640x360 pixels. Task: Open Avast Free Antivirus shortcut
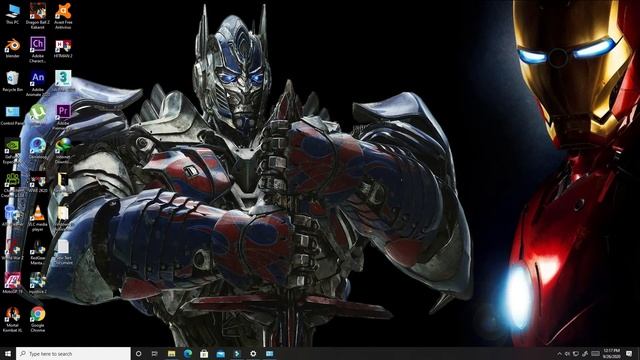[x=63, y=16]
